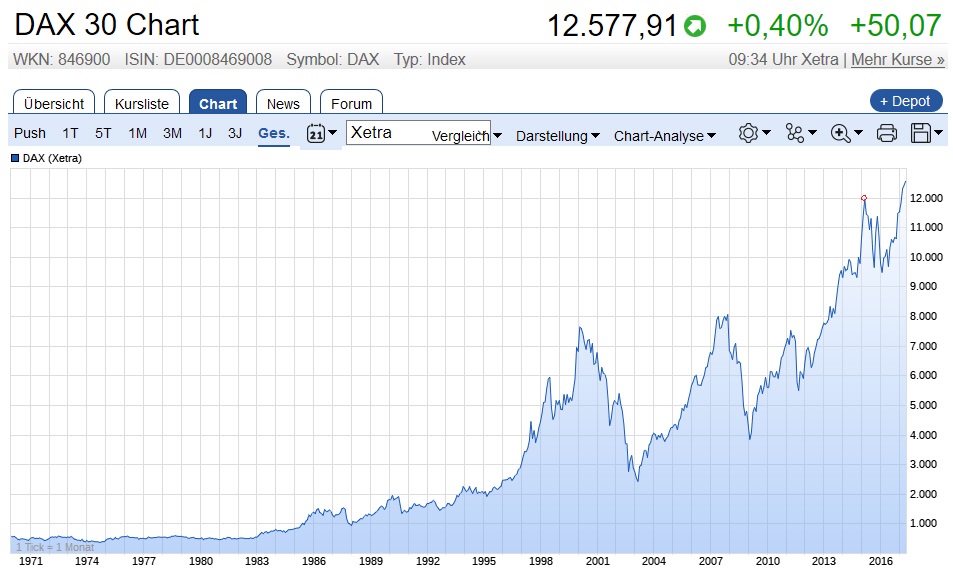
Task: Click the DAX 30 Chart heading
Action: coord(106,26)
